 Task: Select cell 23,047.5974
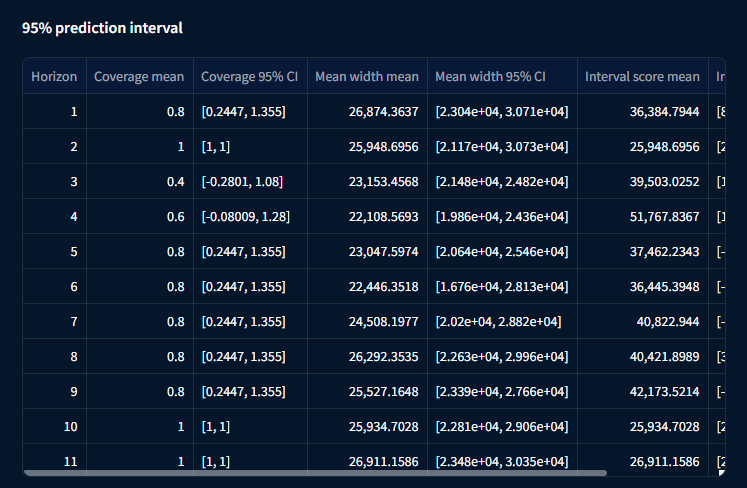[367, 252]
